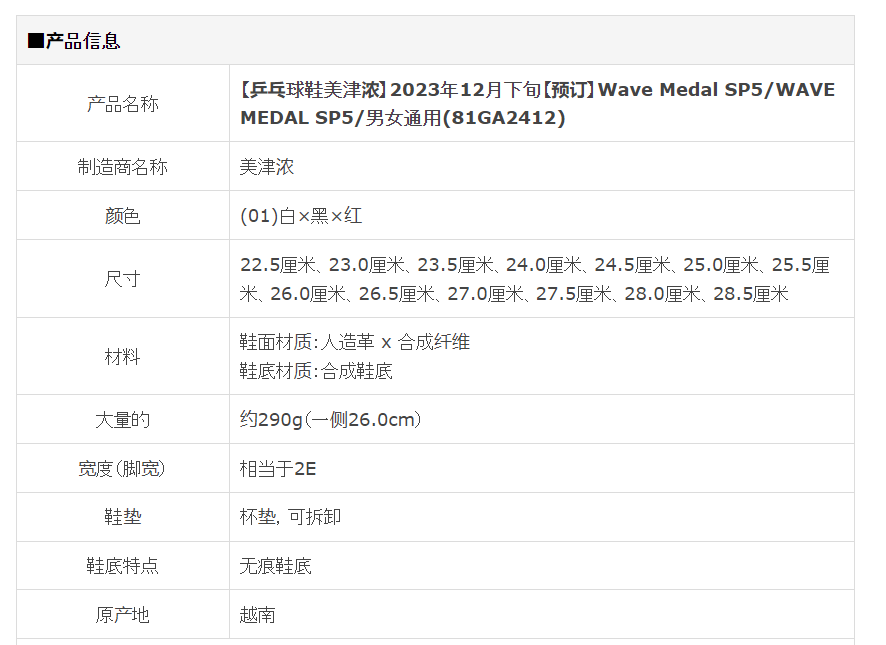The height and width of the screenshot is (645, 886).
Task: Click the '尺寸' row label
Action: [123, 279]
